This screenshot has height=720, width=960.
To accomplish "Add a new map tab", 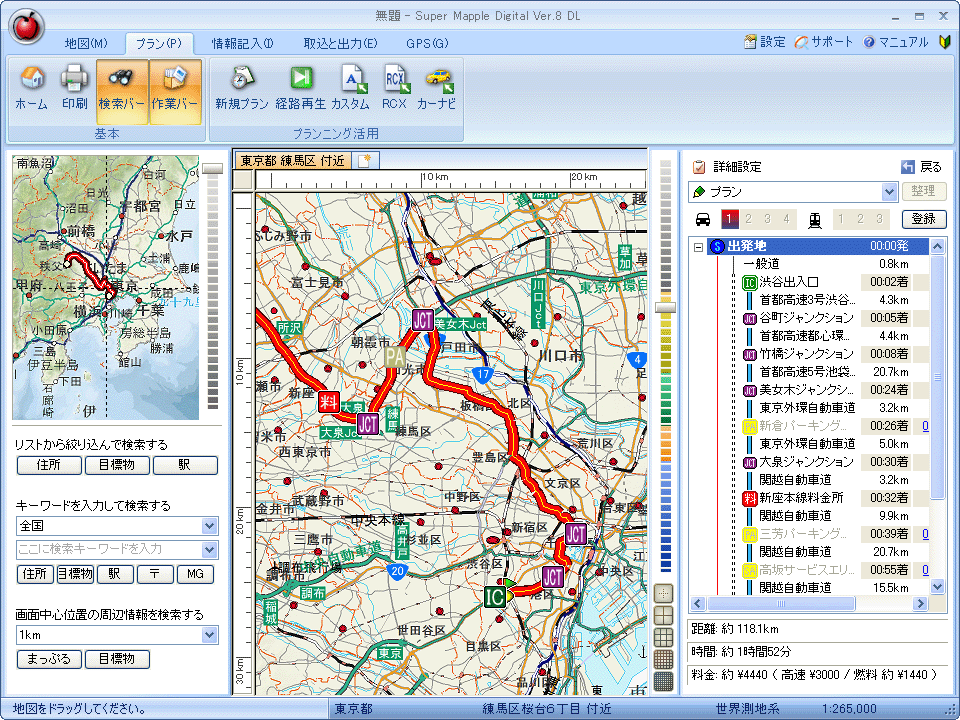I will (366, 160).
